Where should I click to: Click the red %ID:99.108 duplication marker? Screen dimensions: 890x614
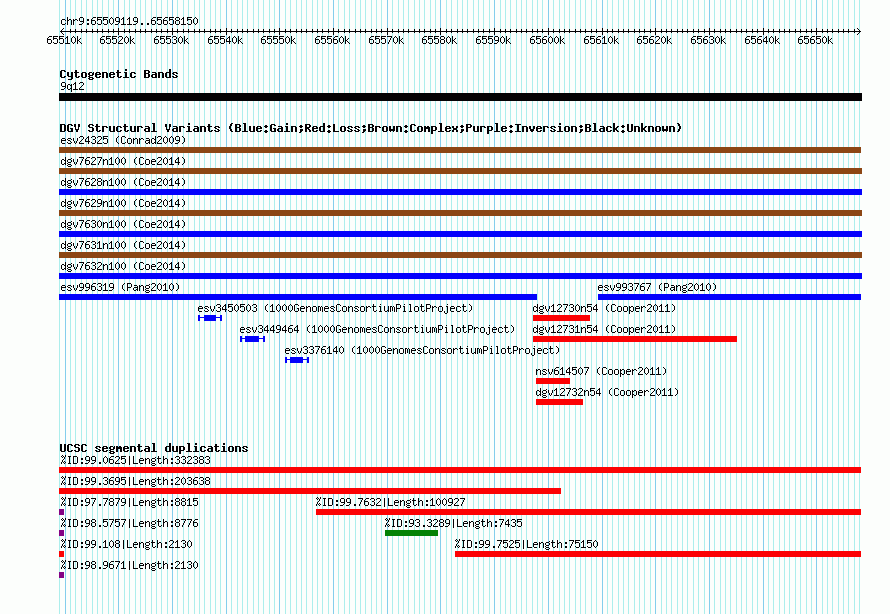pos(61,554)
